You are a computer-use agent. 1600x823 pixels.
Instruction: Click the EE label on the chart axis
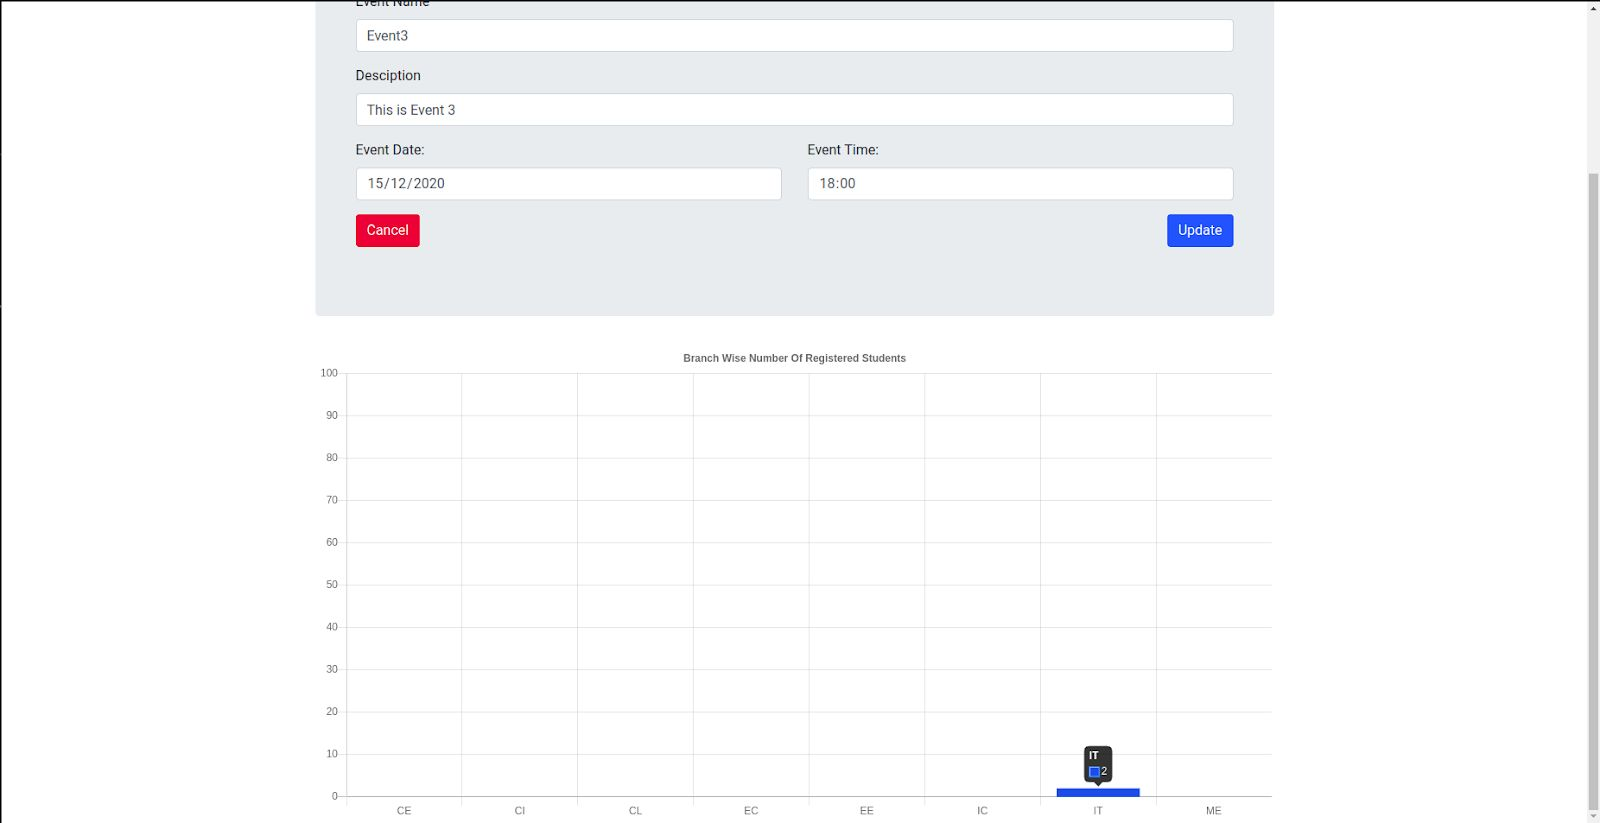point(867,811)
